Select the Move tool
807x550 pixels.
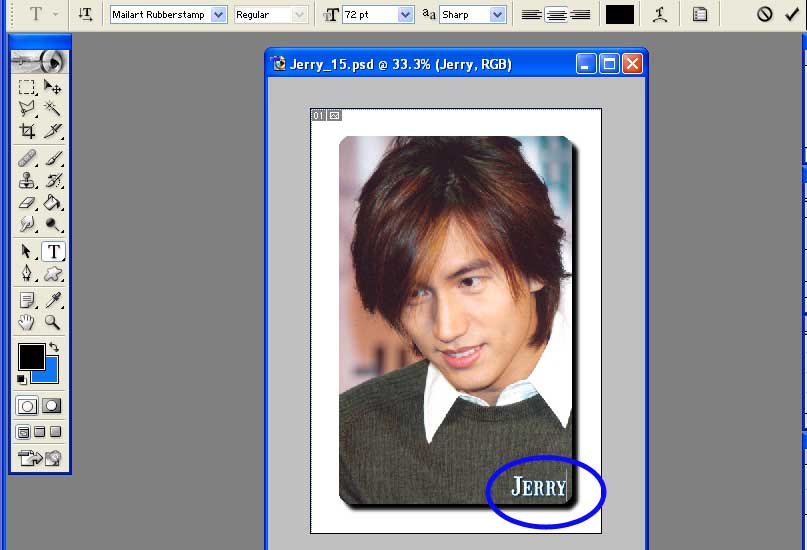point(52,87)
